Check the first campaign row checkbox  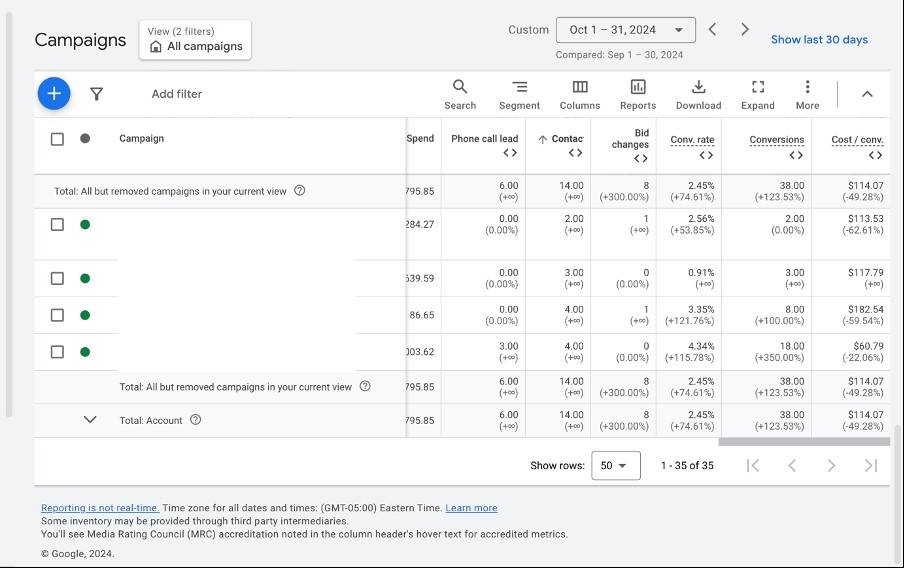57,224
